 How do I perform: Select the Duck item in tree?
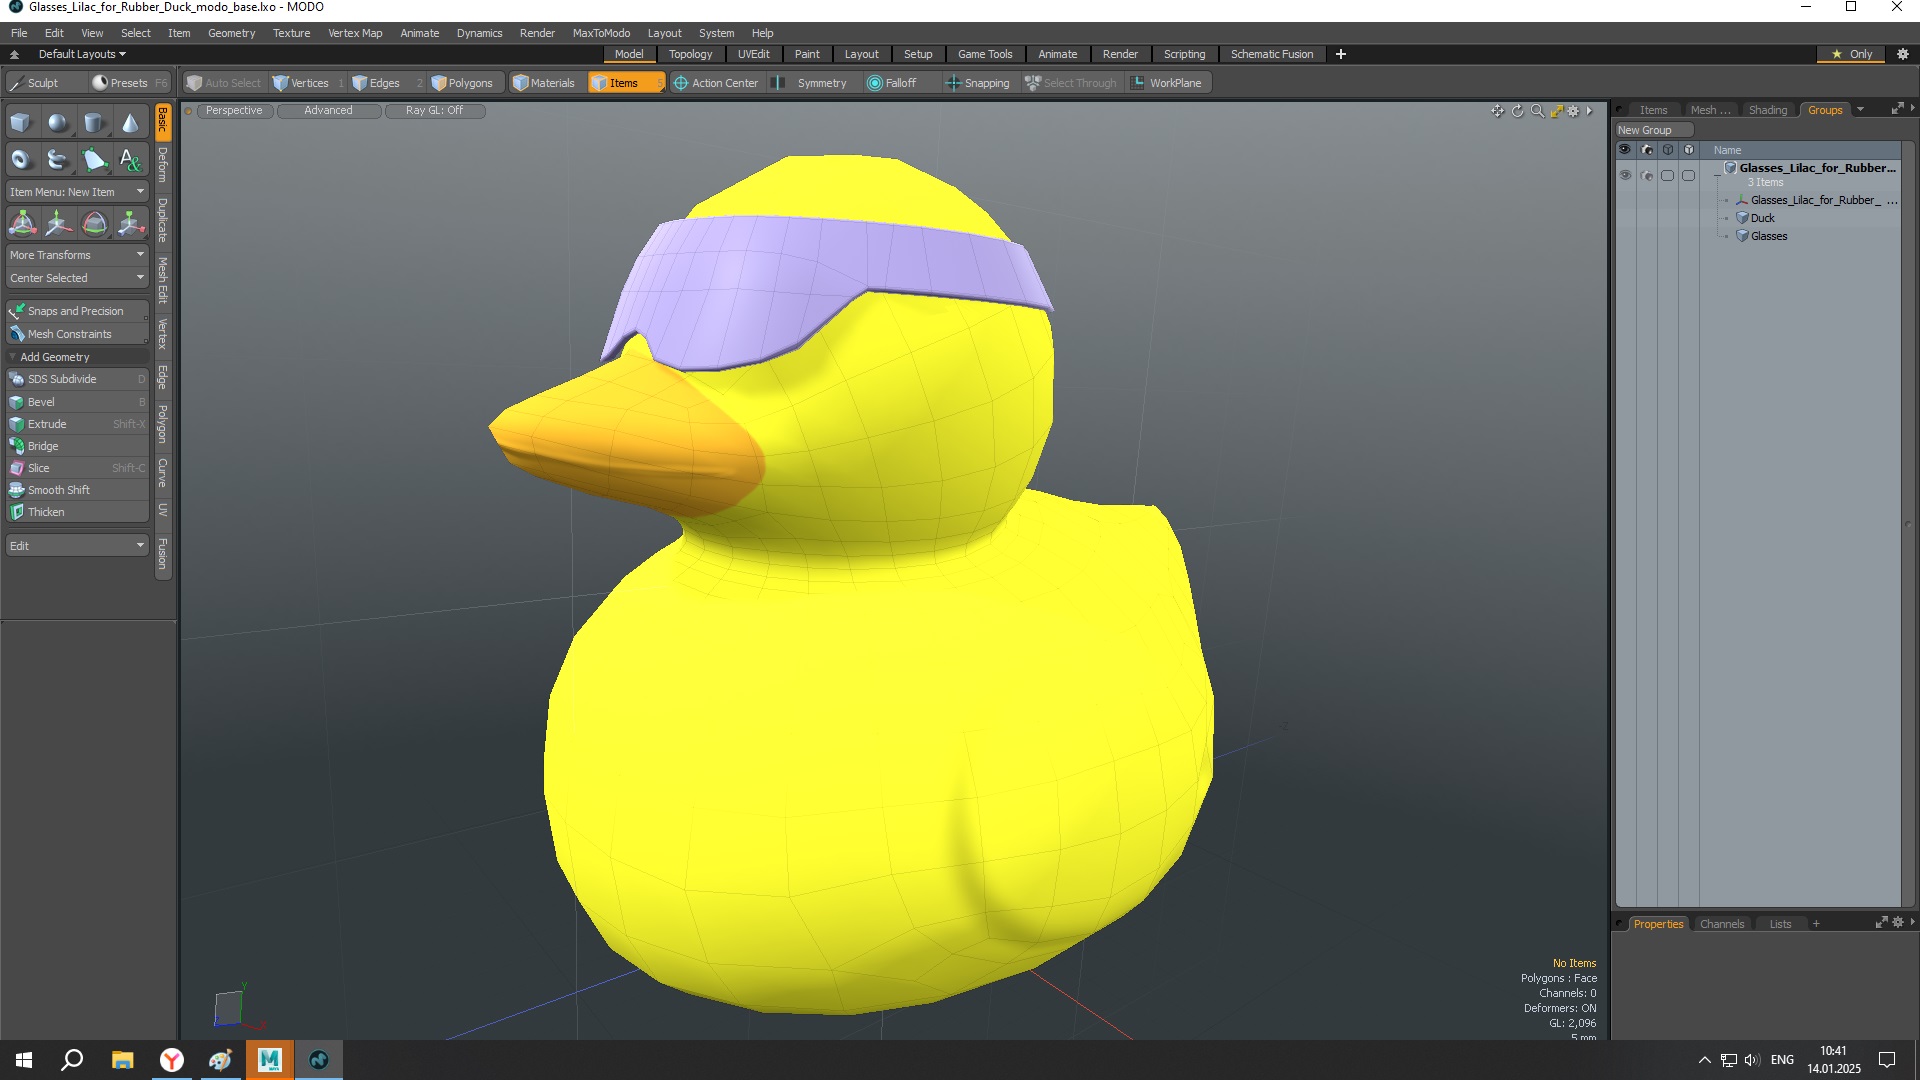(x=1762, y=218)
